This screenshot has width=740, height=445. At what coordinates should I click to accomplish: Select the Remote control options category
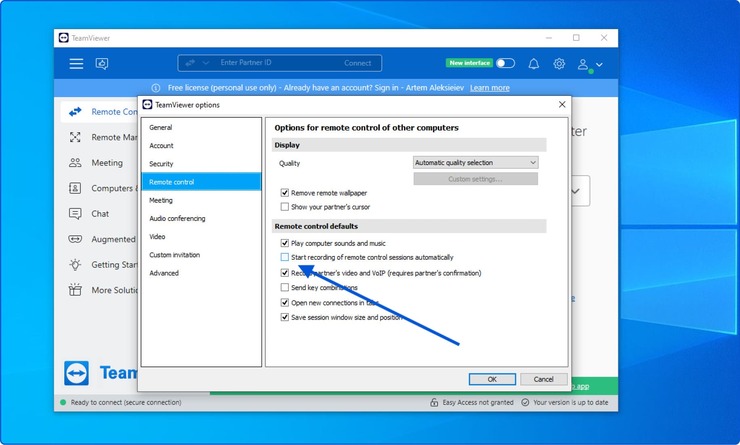(x=201, y=182)
